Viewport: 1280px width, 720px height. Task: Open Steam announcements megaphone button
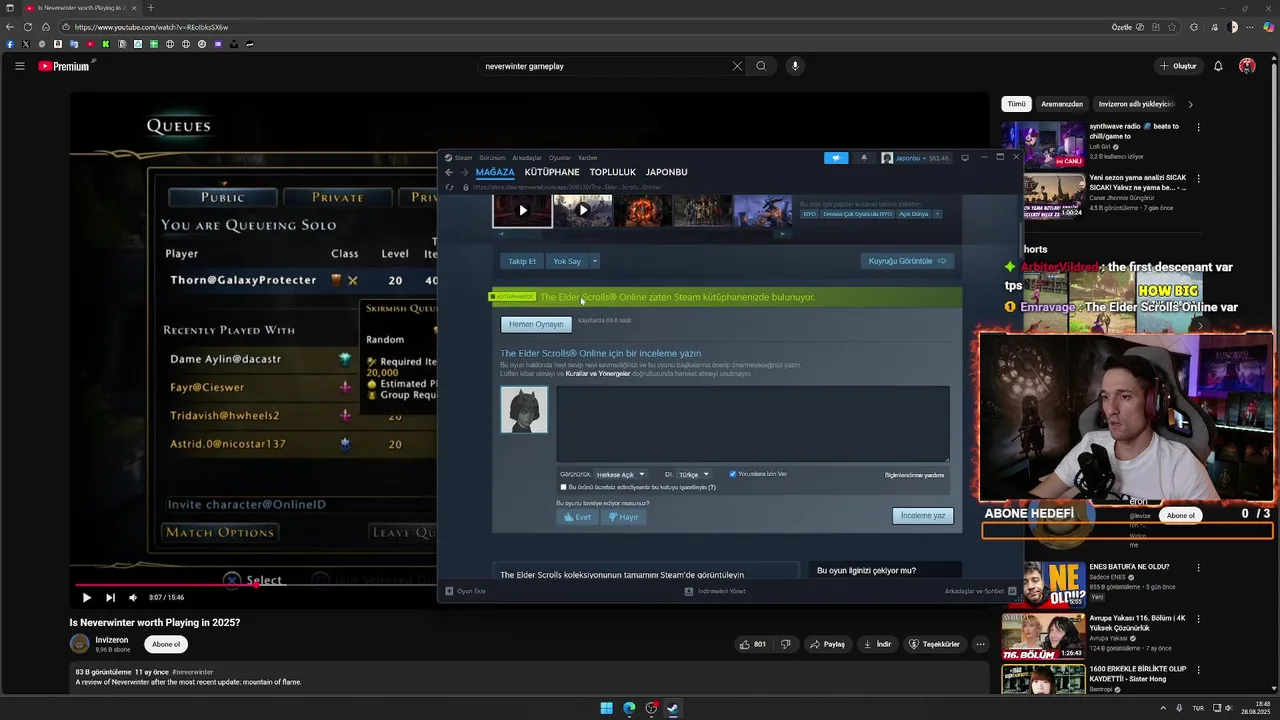[836, 157]
